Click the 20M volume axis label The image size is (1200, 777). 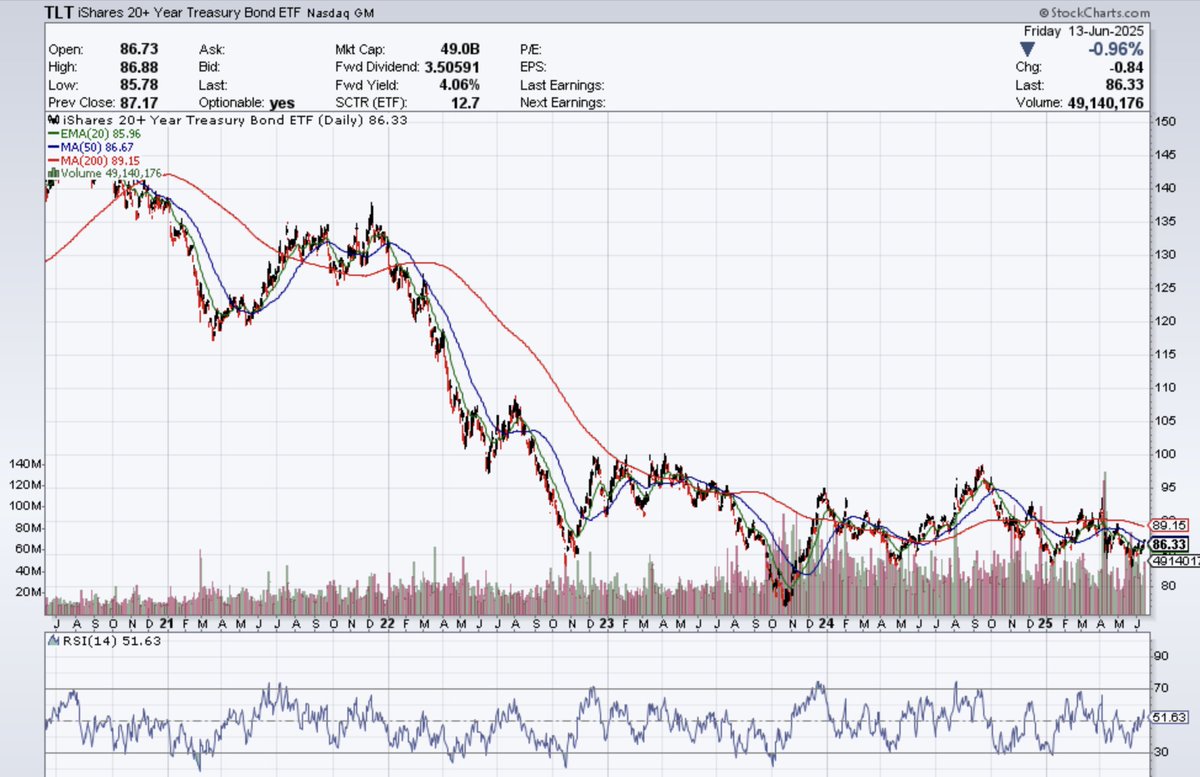pos(29,593)
